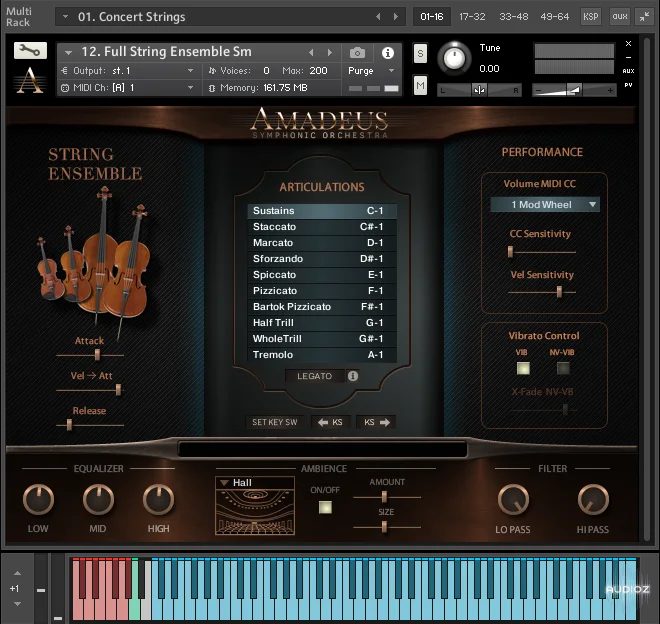Click the HIGH equalizer knob
This screenshot has height=624, width=660.
[x=159, y=500]
